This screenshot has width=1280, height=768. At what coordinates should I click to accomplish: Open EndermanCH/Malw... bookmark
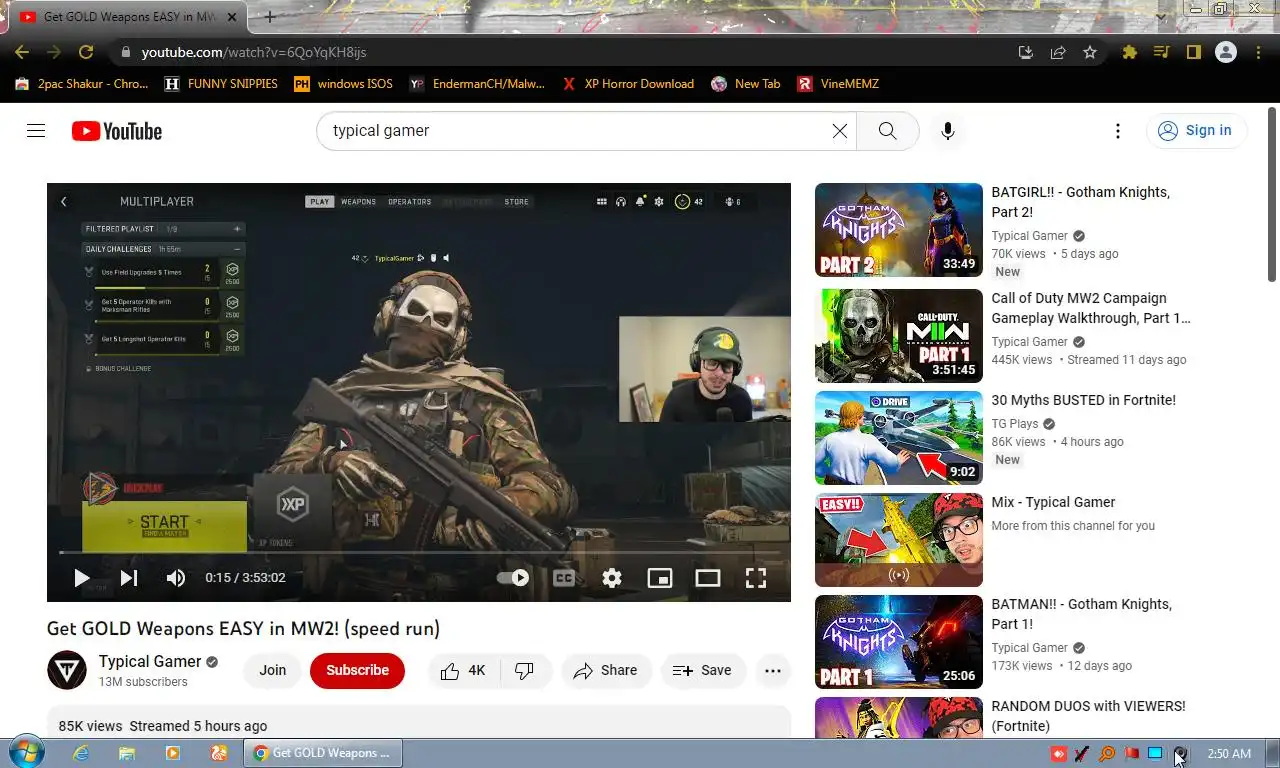coord(477,84)
